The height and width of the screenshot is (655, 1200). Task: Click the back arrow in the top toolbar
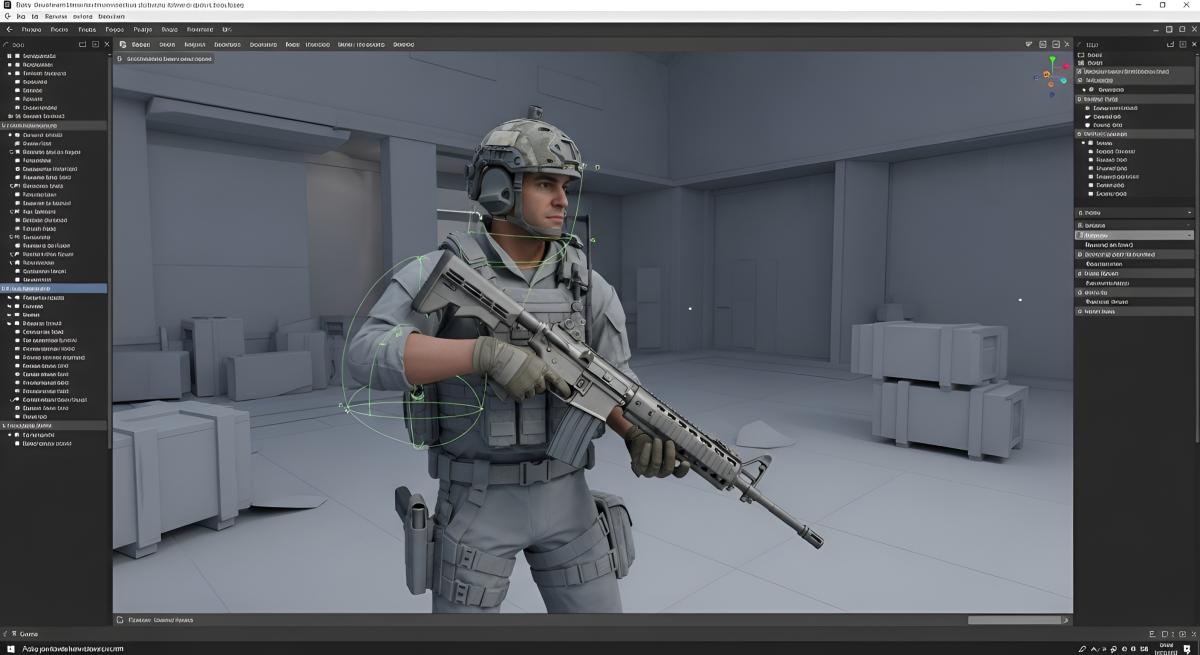coord(10,30)
